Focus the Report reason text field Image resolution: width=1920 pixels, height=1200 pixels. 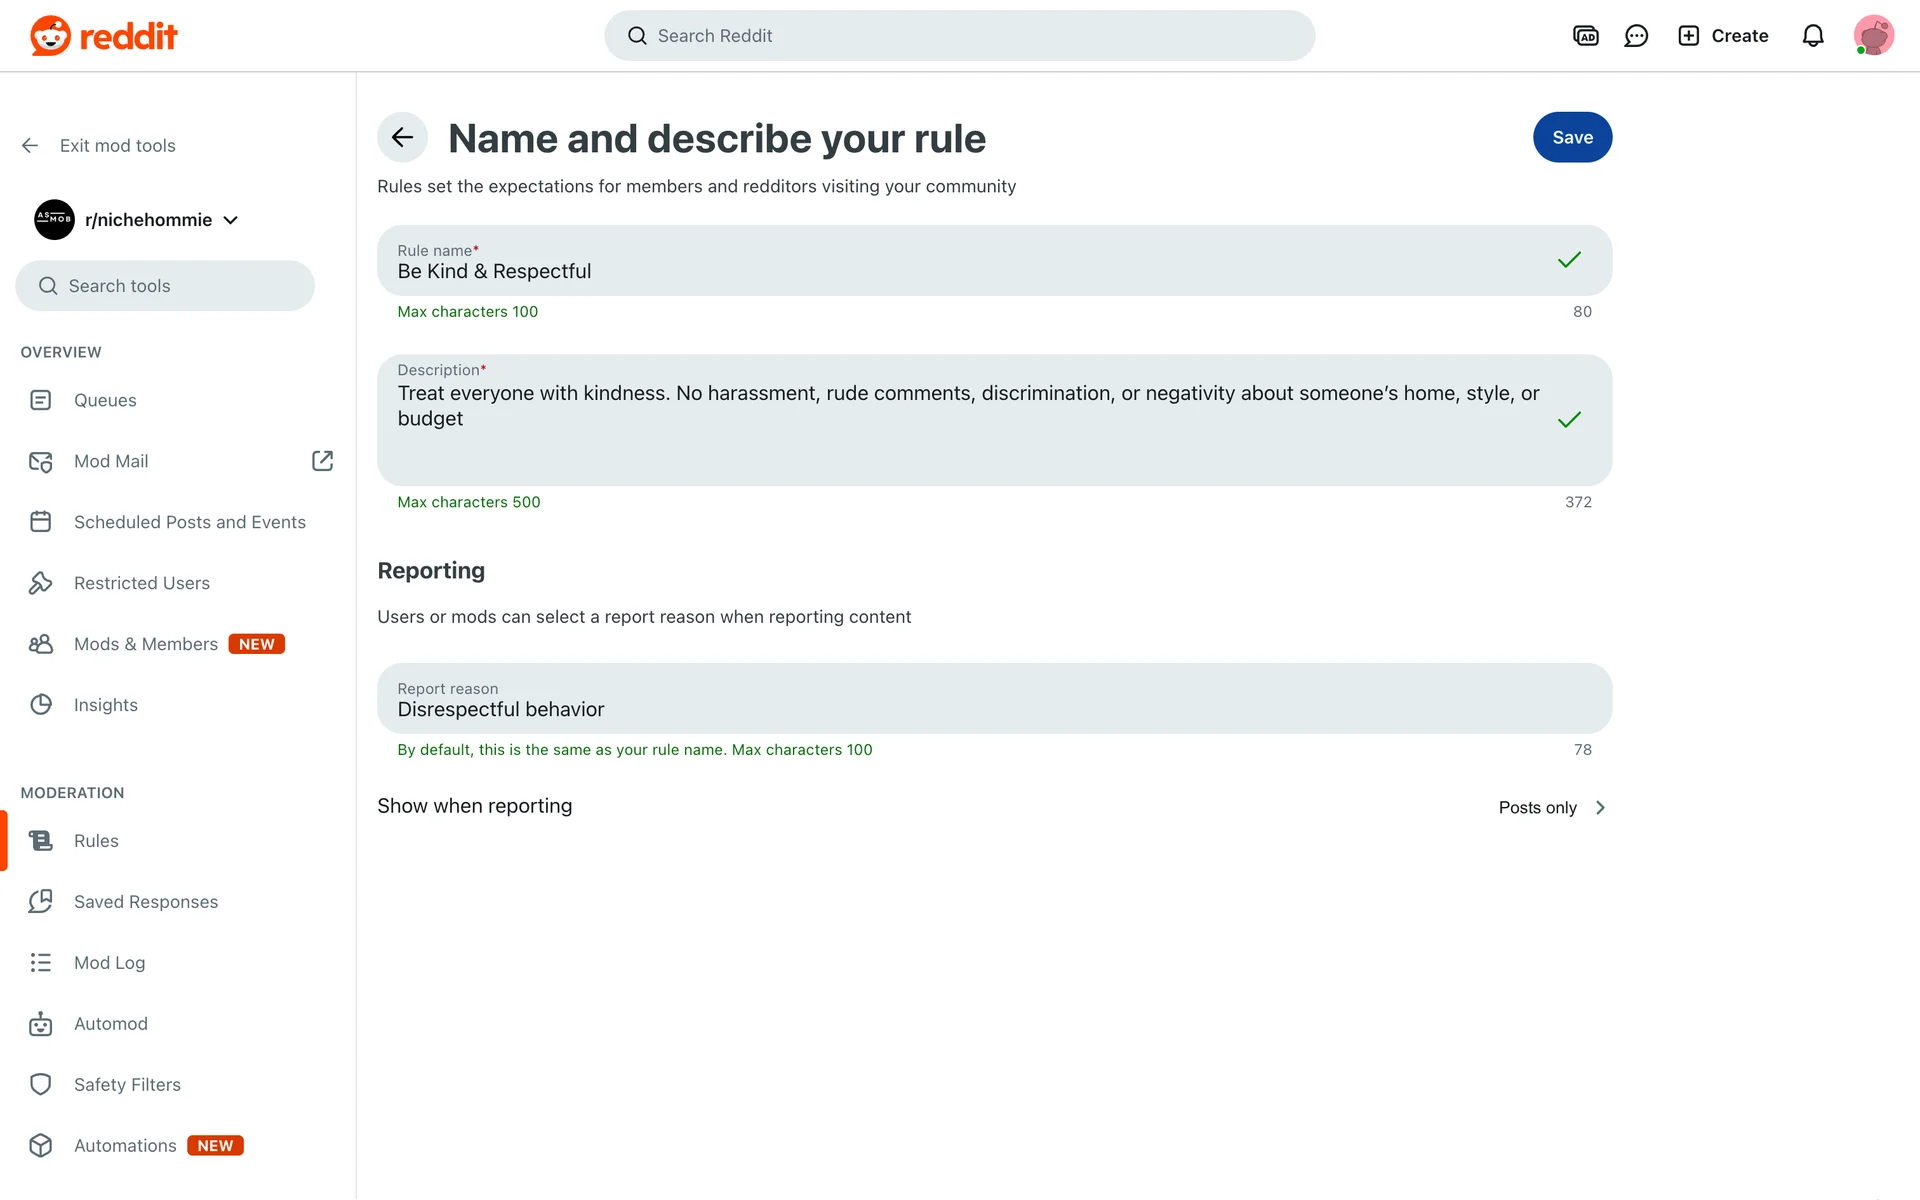coord(960,709)
